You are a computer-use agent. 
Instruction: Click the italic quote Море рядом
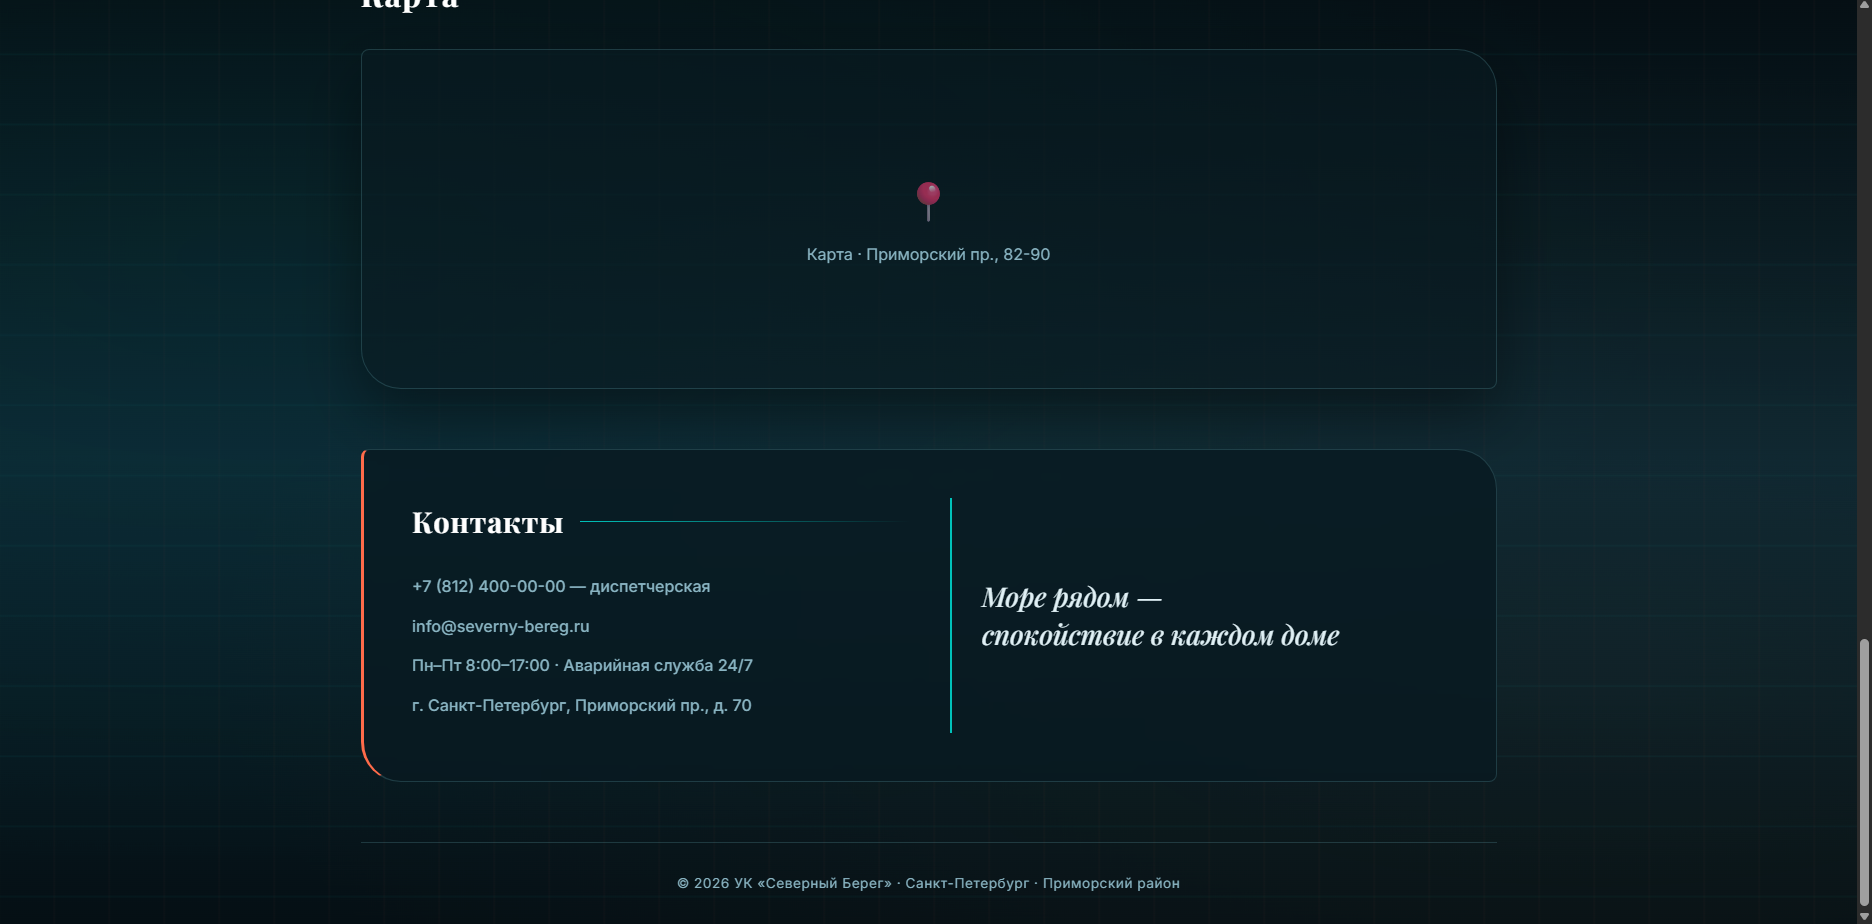click(x=1055, y=598)
